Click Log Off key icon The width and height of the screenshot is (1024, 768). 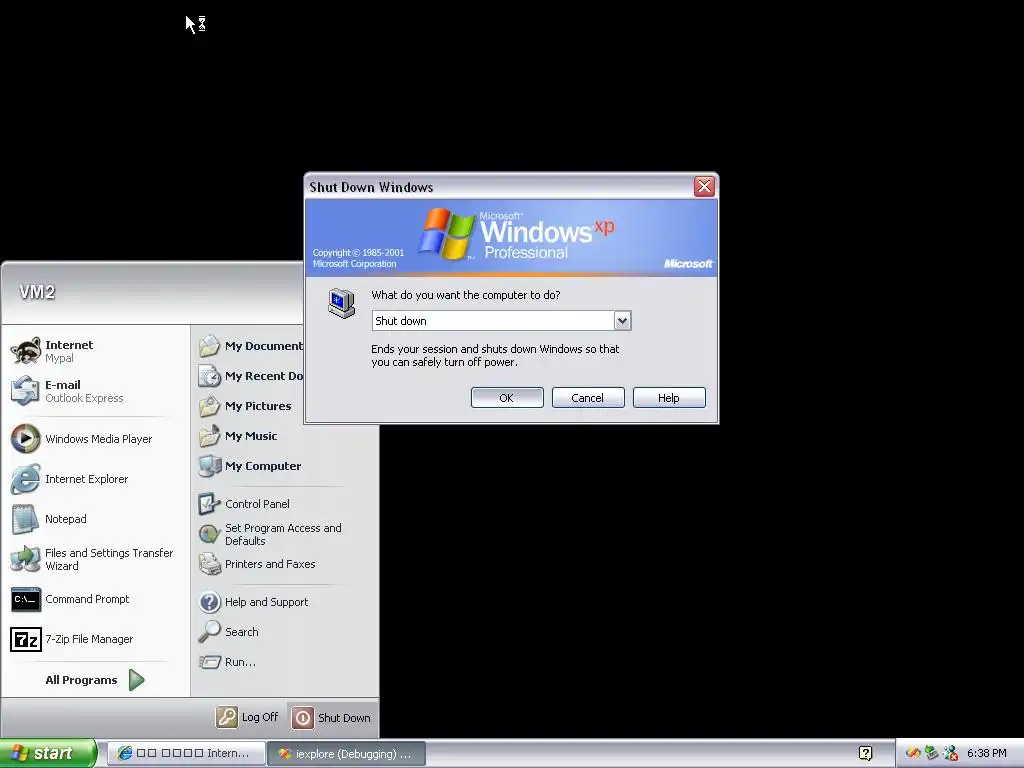[x=227, y=717]
